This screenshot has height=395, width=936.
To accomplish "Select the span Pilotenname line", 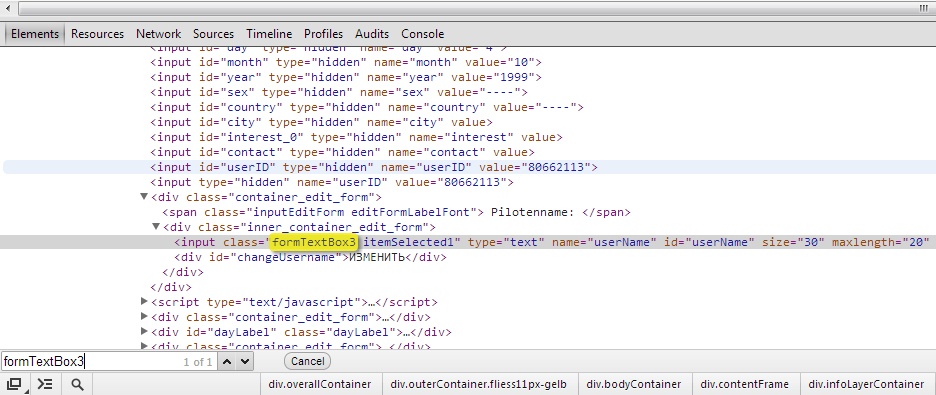I will [x=396, y=212].
